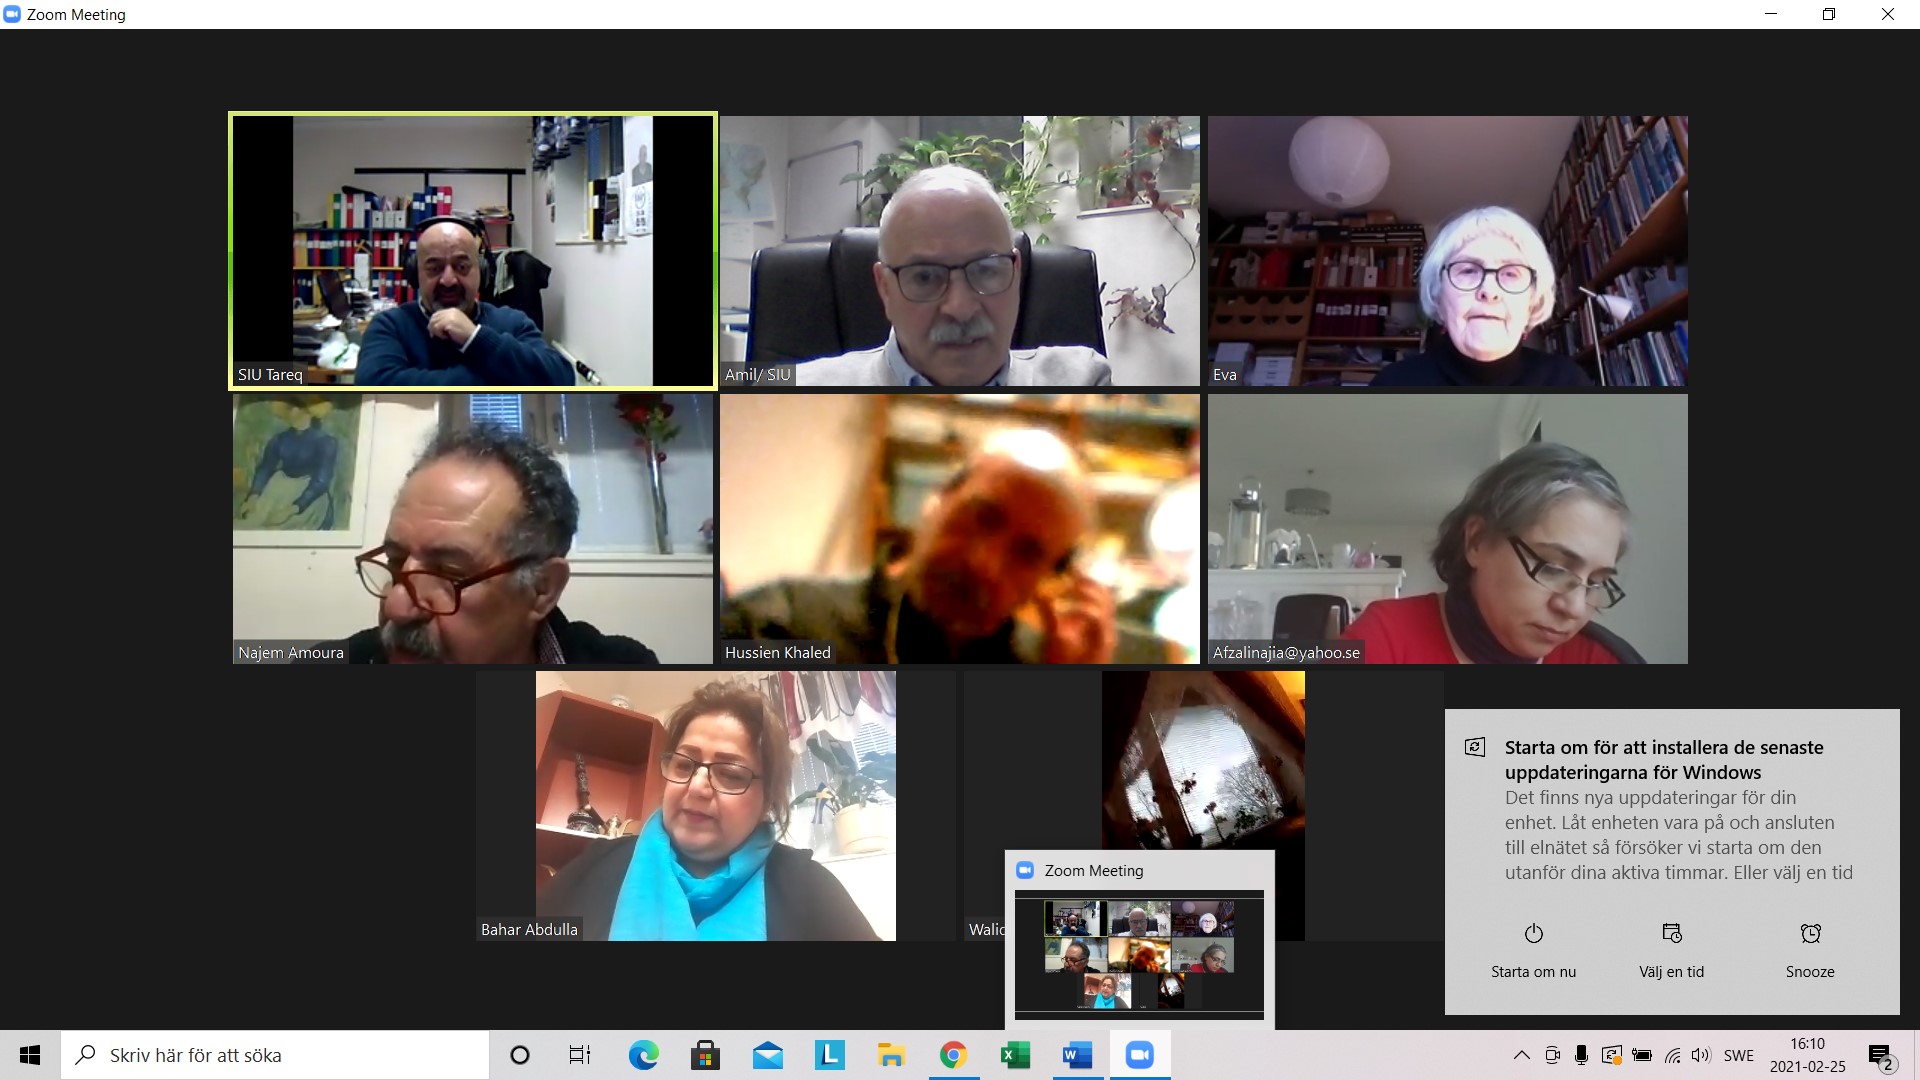Click the alarm clock icon above Snooze
Image resolution: width=1920 pixels, height=1080 pixels.
(1810, 933)
